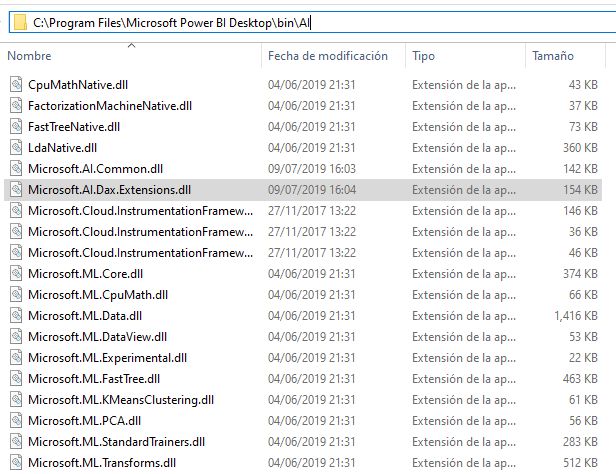Click icon of 146 KB Cloud.InstrumentationFramework file

[x=16, y=210]
